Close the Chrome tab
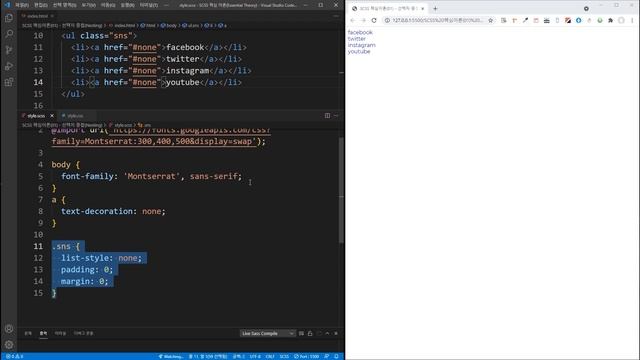 422,9
